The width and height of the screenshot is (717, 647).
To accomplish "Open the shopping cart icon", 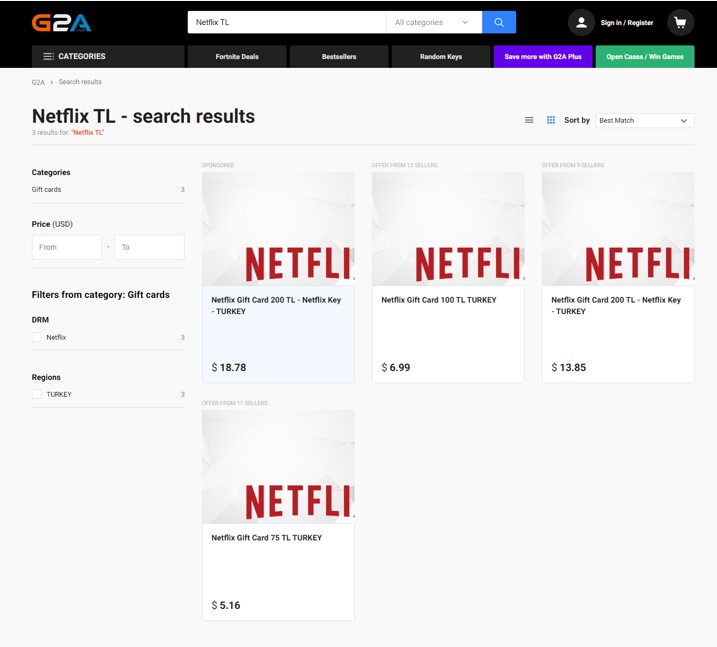I will (680, 22).
